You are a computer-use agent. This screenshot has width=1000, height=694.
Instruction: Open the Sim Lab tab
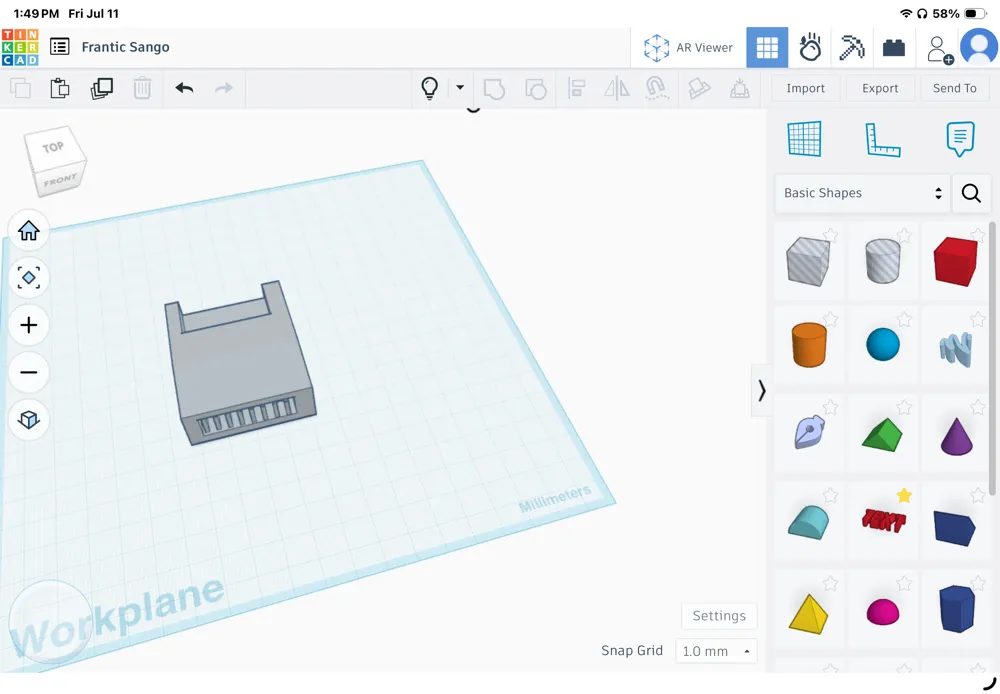point(810,47)
